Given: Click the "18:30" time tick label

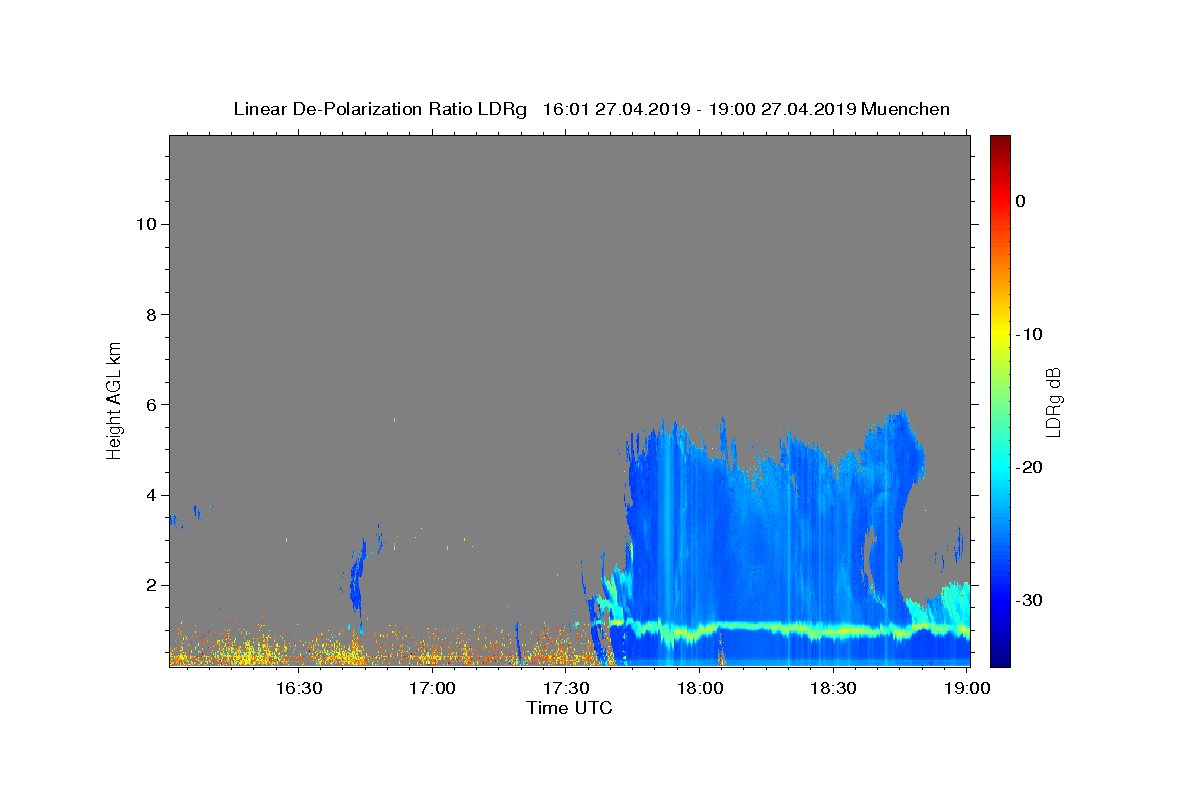Looking at the screenshot, I should tap(833, 688).
